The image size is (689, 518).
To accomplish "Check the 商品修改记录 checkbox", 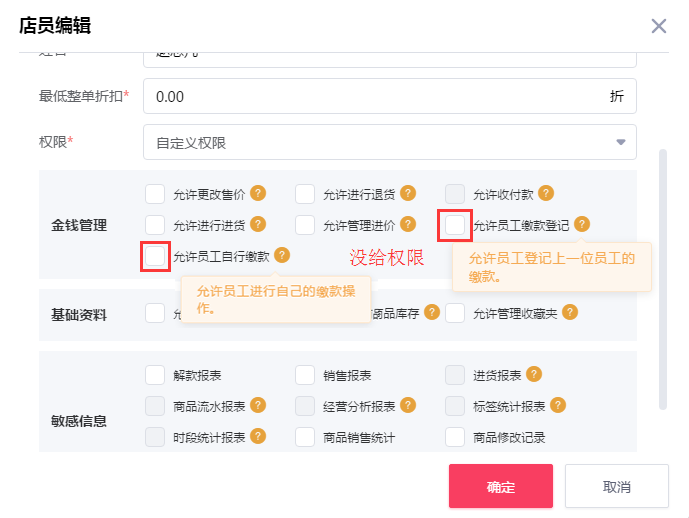I will [x=455, y=437].
